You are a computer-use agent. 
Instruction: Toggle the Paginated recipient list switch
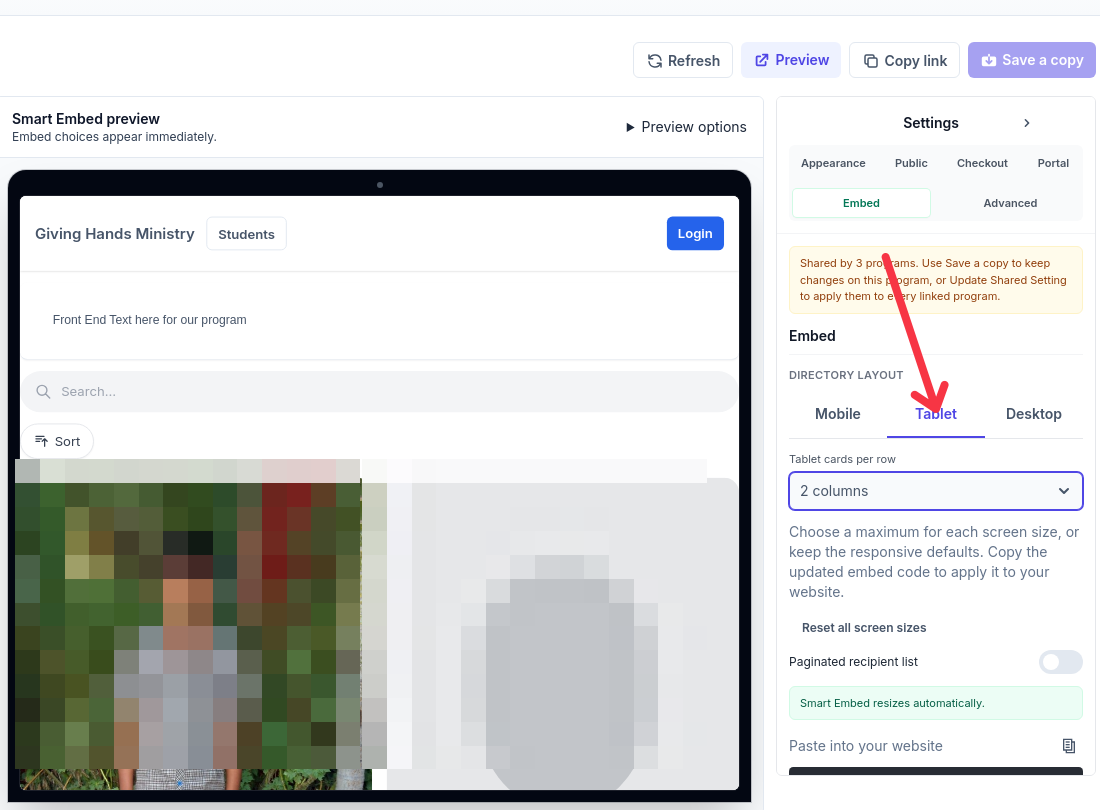click(1060, 662)
